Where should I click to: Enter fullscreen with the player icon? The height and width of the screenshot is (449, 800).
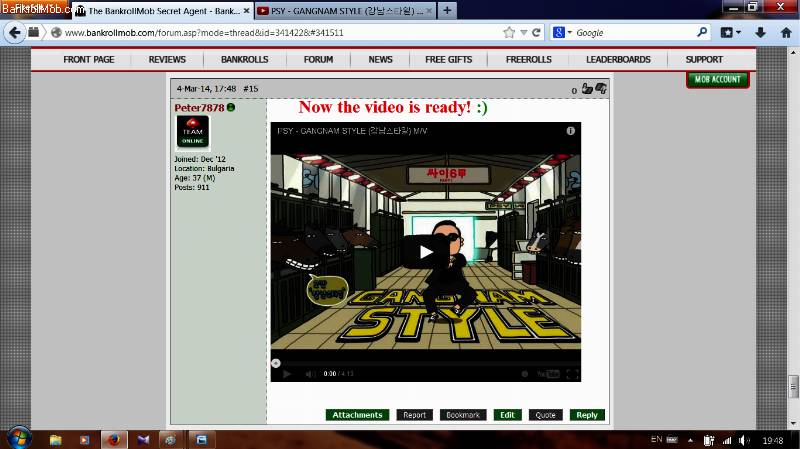pos(572,374)
